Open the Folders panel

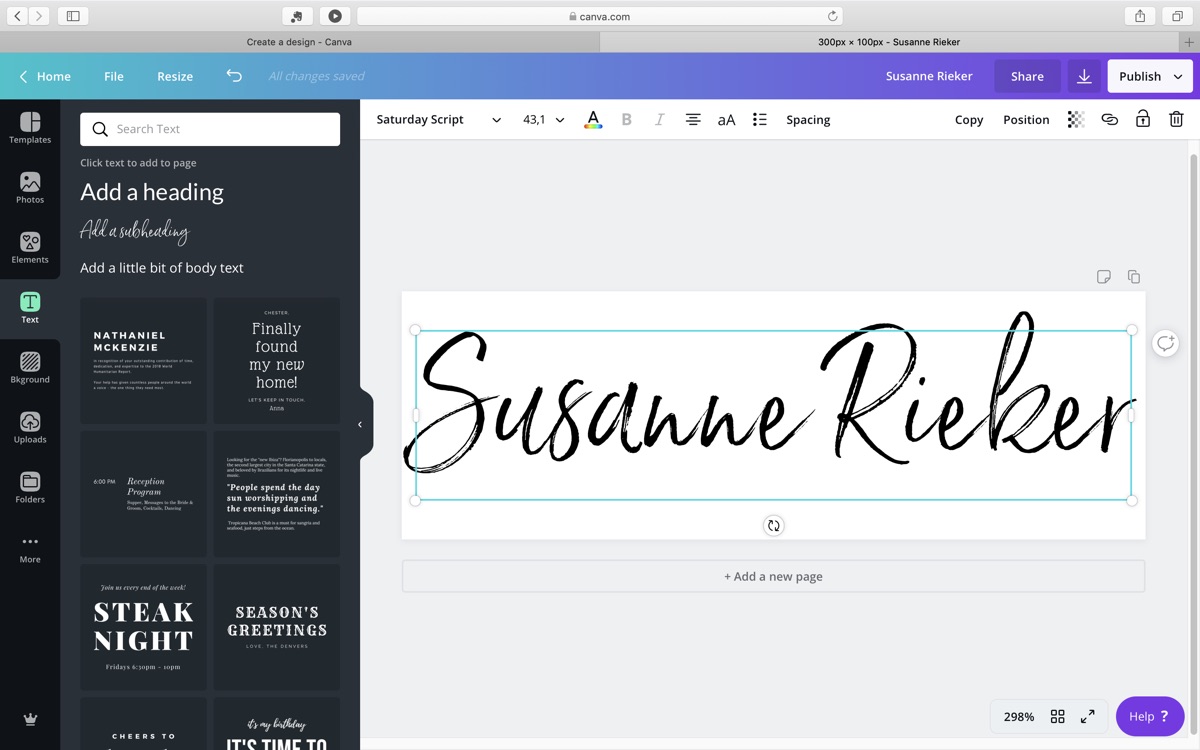[x=30, y=488]
